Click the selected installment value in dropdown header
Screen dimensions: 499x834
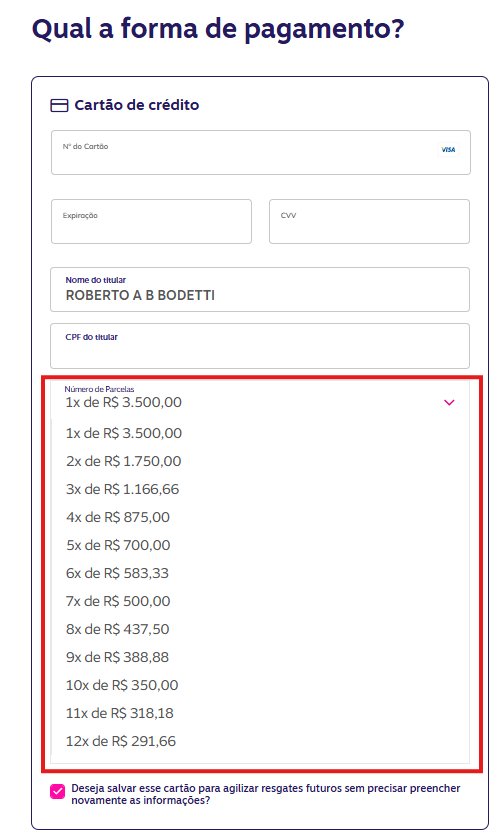[x=123, y=403]
